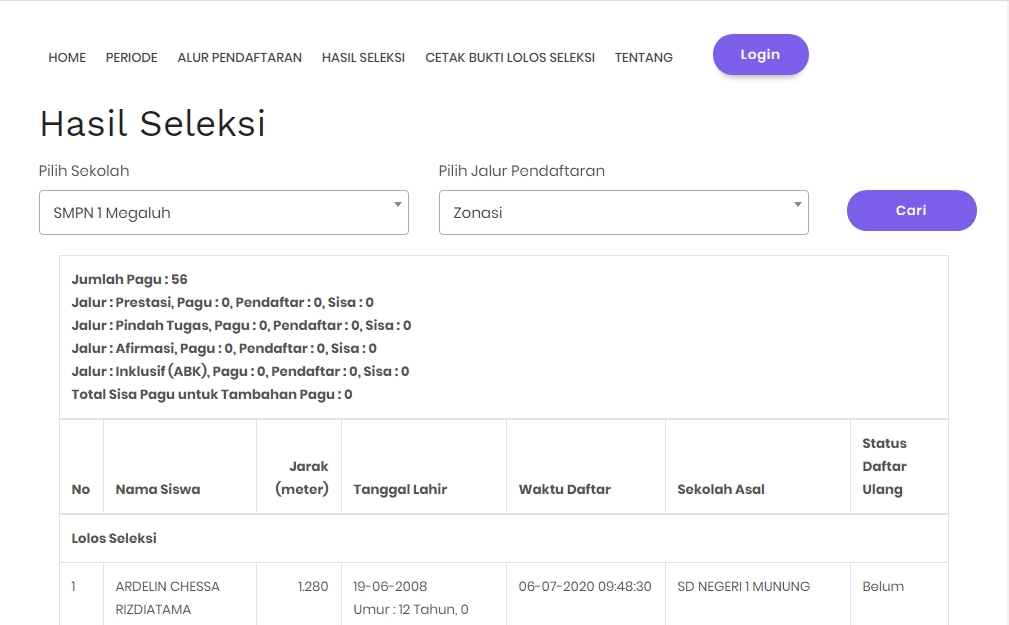Select student name ARDELIN CHESSA RIZDIATAMA

point(167,597)
